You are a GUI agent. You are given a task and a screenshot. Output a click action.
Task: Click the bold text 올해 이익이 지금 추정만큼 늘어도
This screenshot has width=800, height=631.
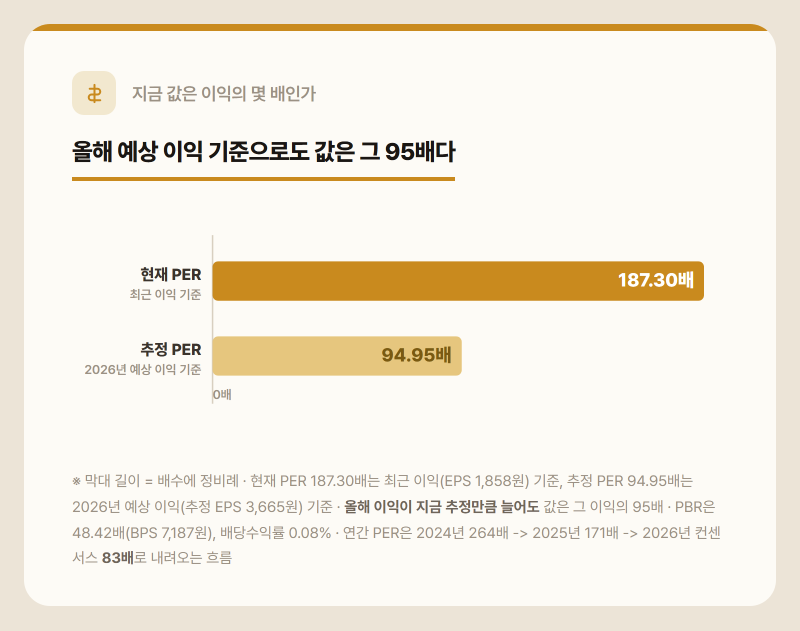[441, 507]
